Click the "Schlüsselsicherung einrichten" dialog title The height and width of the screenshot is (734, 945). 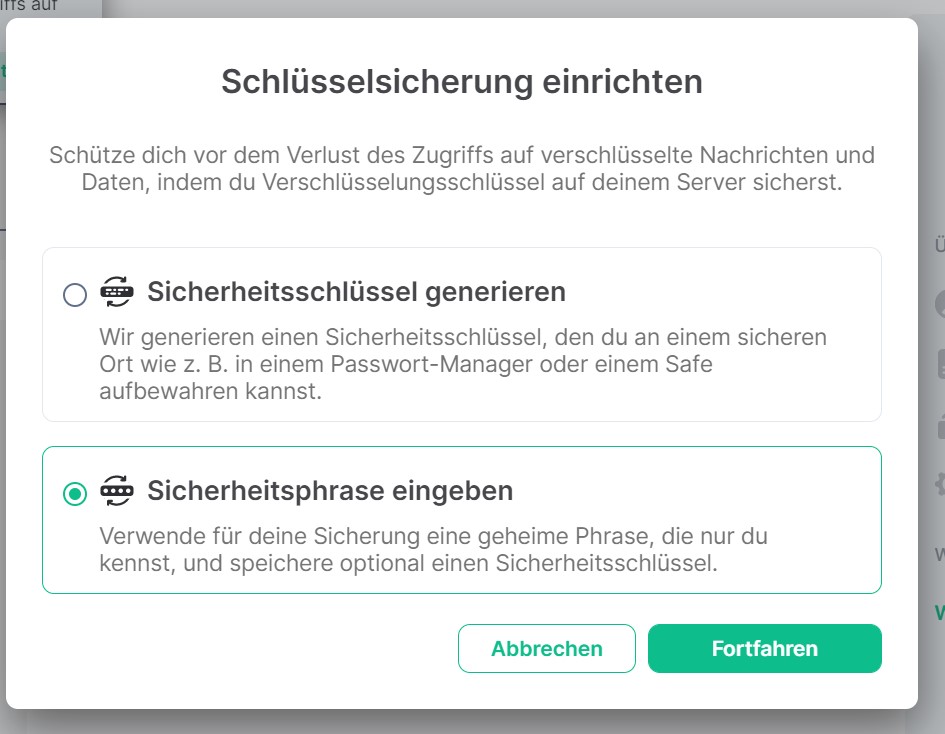462,81
